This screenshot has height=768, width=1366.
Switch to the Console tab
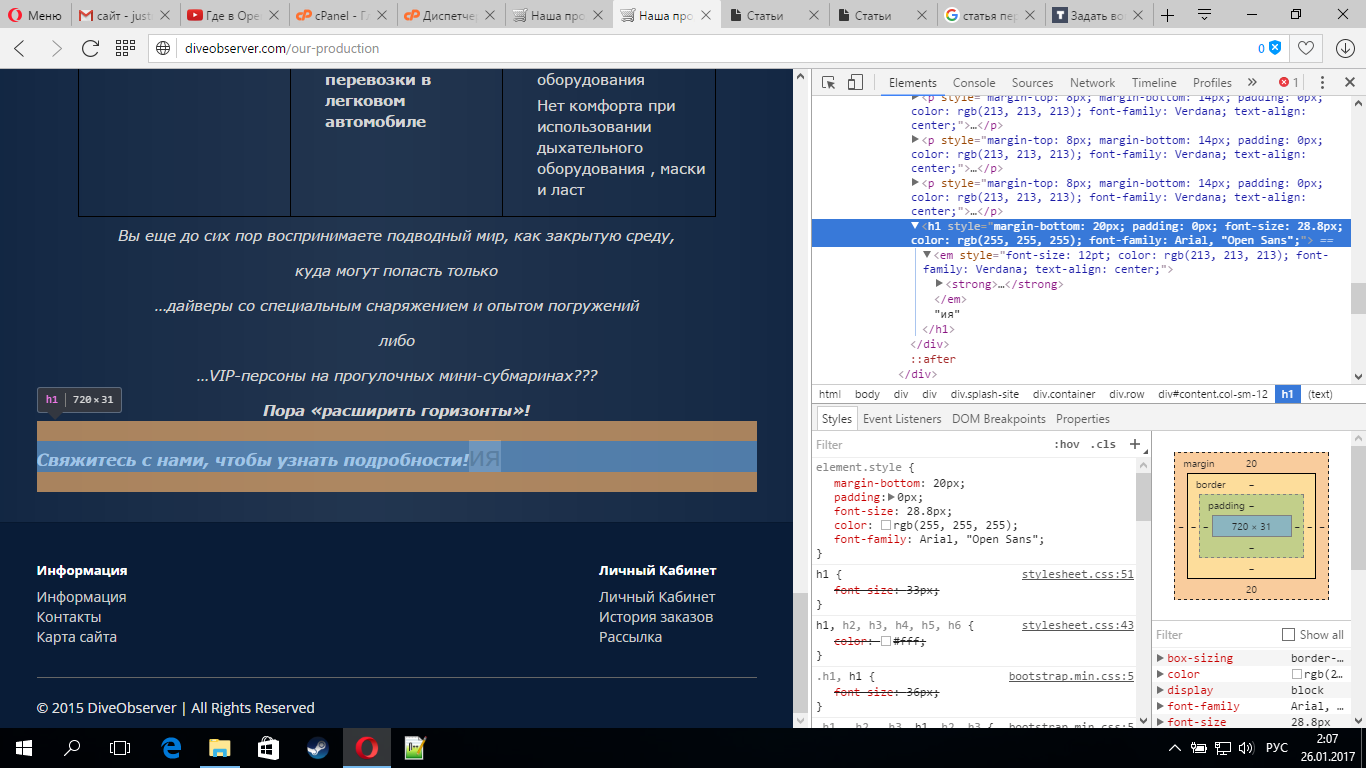[x=974, y=83]
